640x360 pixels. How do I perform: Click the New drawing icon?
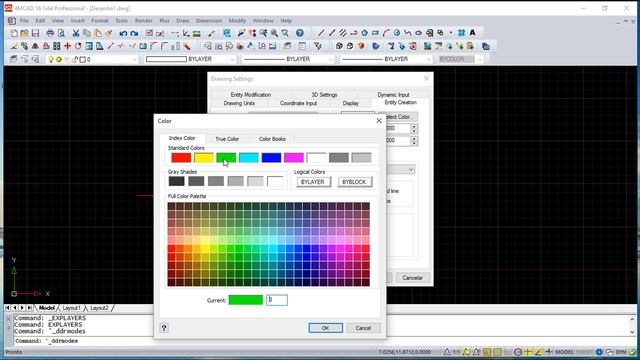click(x=14, y=33)
